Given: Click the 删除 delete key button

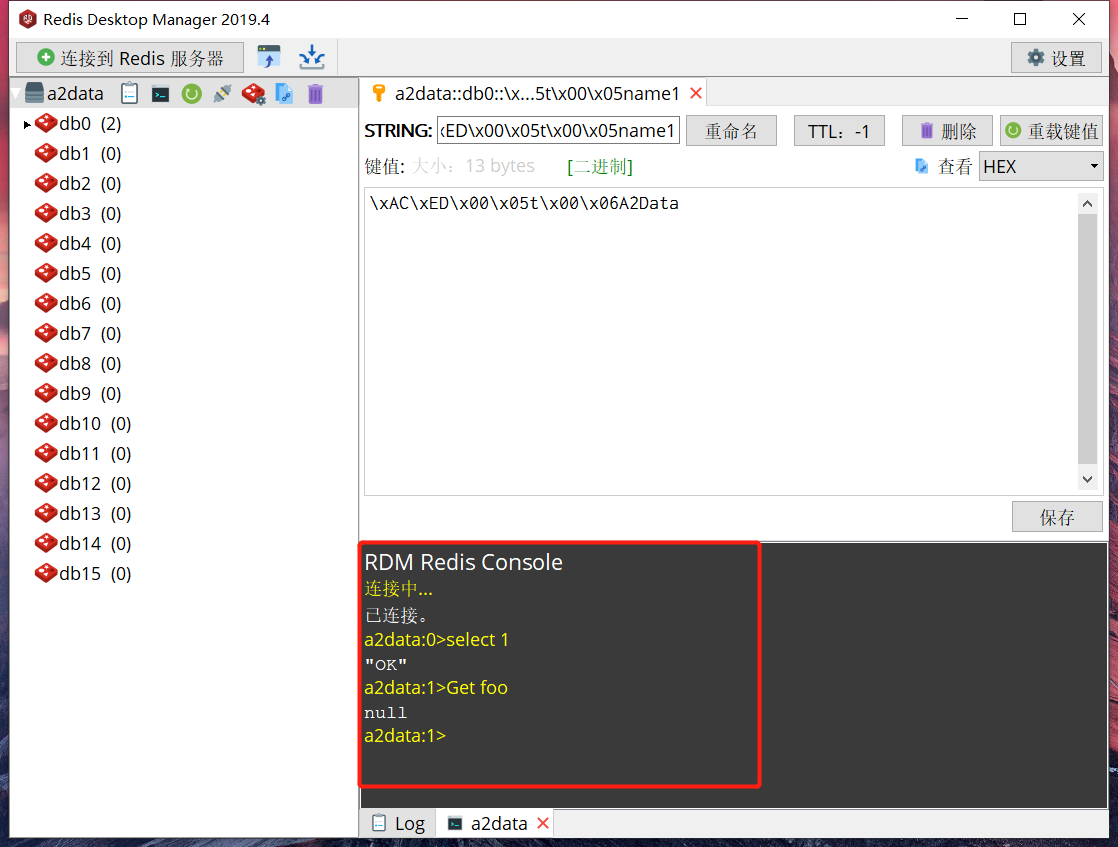Looking at the screenshot, I should [x=947, y=131].
